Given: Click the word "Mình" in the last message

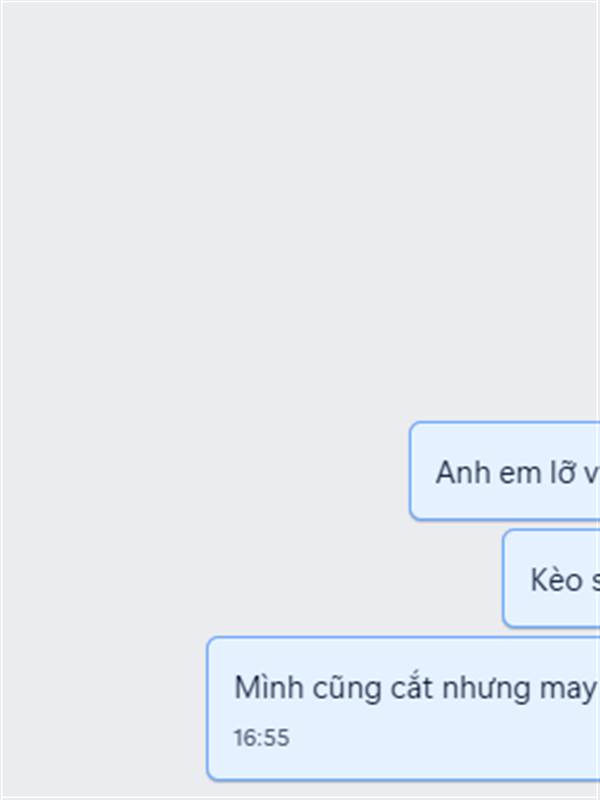Looking at the screenshot, I should [x=268, y=687].
